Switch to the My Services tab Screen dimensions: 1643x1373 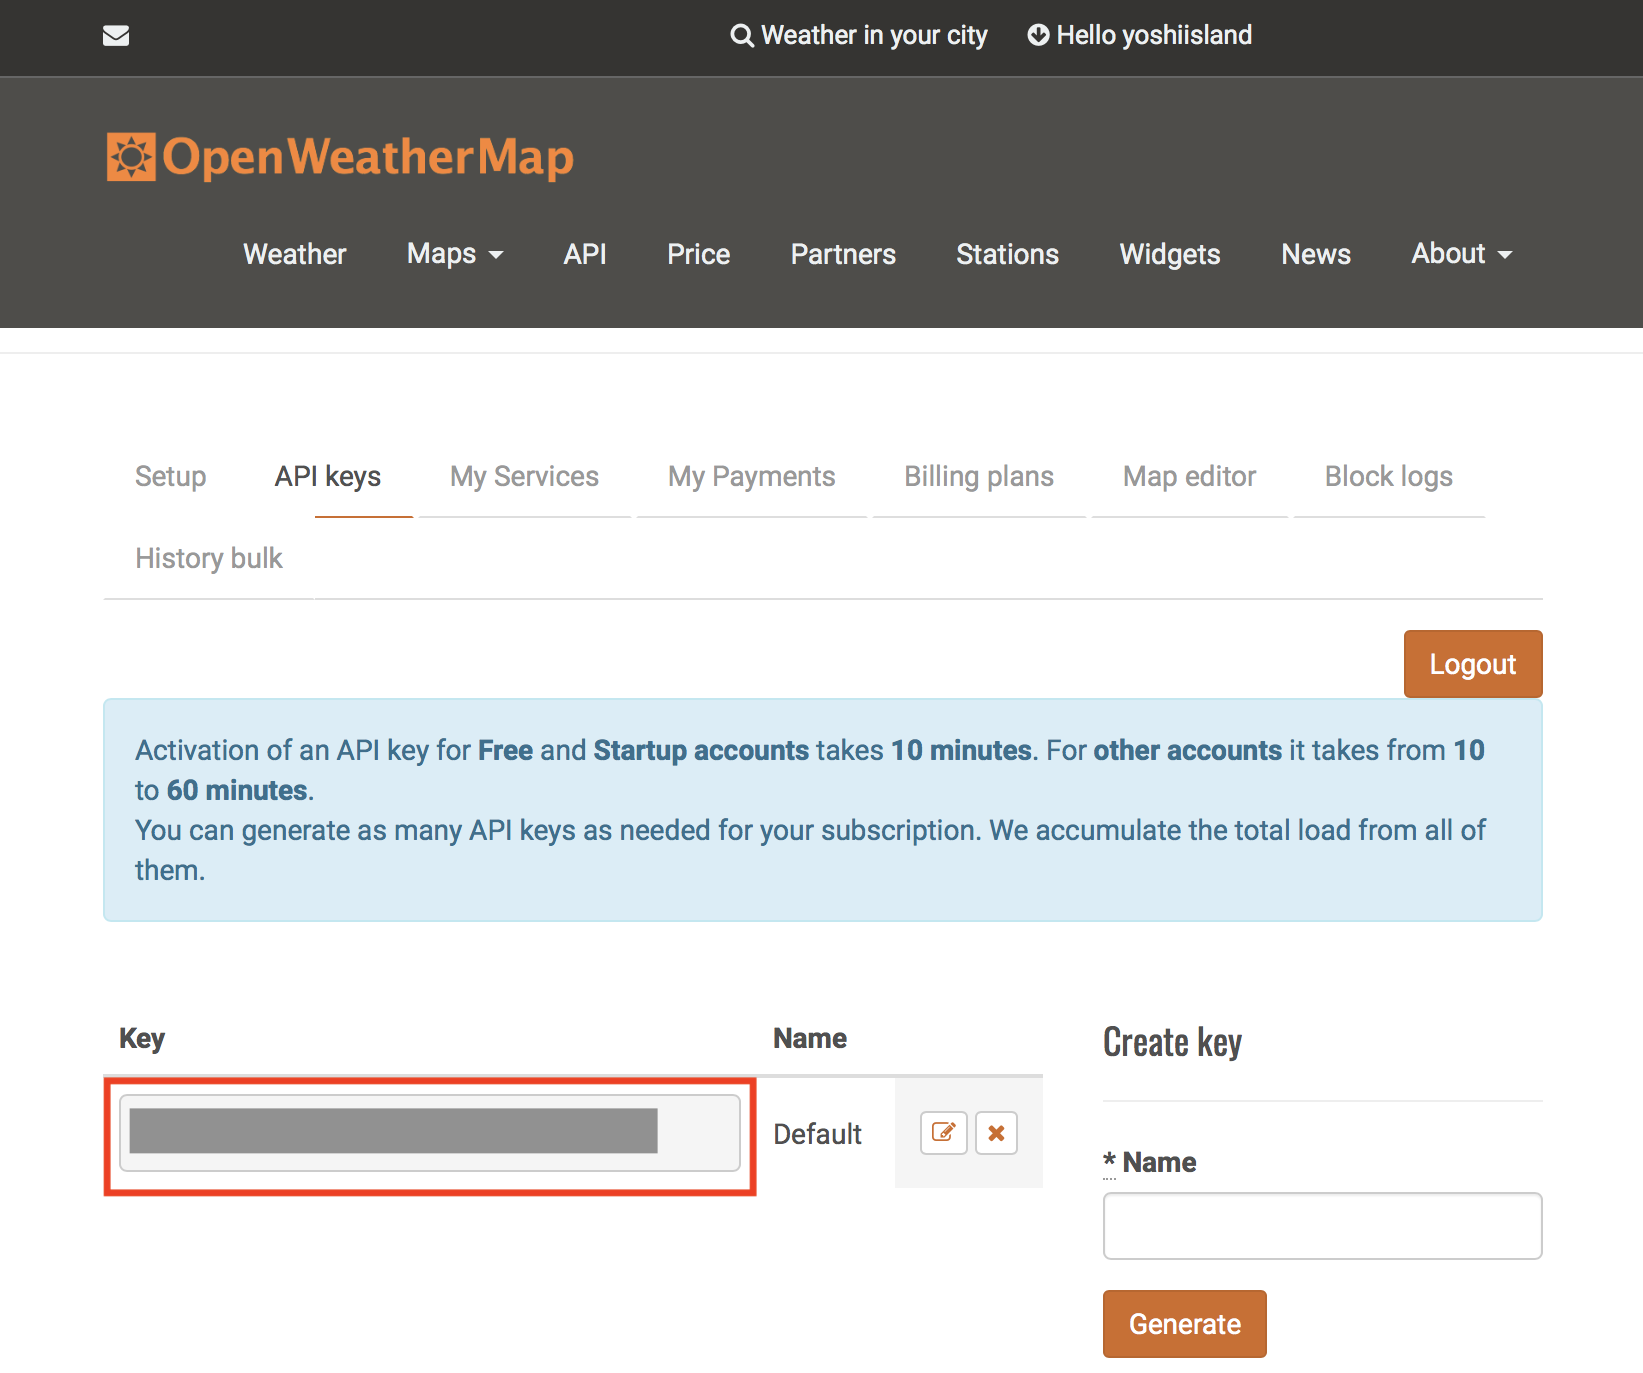(x=525, y=476)
